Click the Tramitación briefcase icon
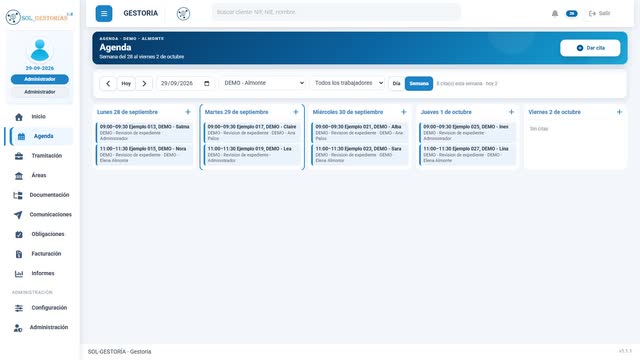Image resolution: width=640 pixels, height=360 pixels. [19, 156]
